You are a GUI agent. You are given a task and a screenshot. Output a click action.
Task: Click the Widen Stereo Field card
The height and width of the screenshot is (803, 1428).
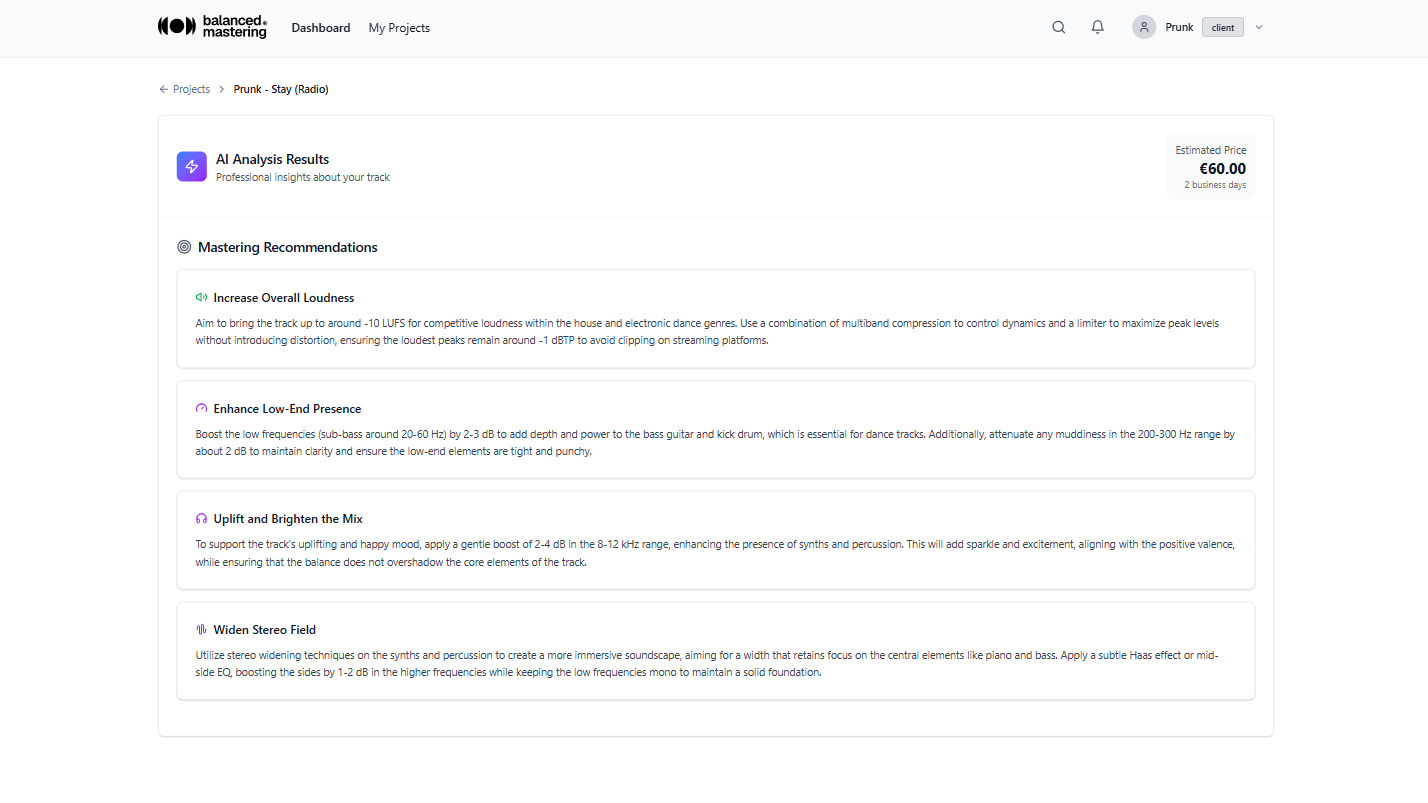tap(715, 650)
